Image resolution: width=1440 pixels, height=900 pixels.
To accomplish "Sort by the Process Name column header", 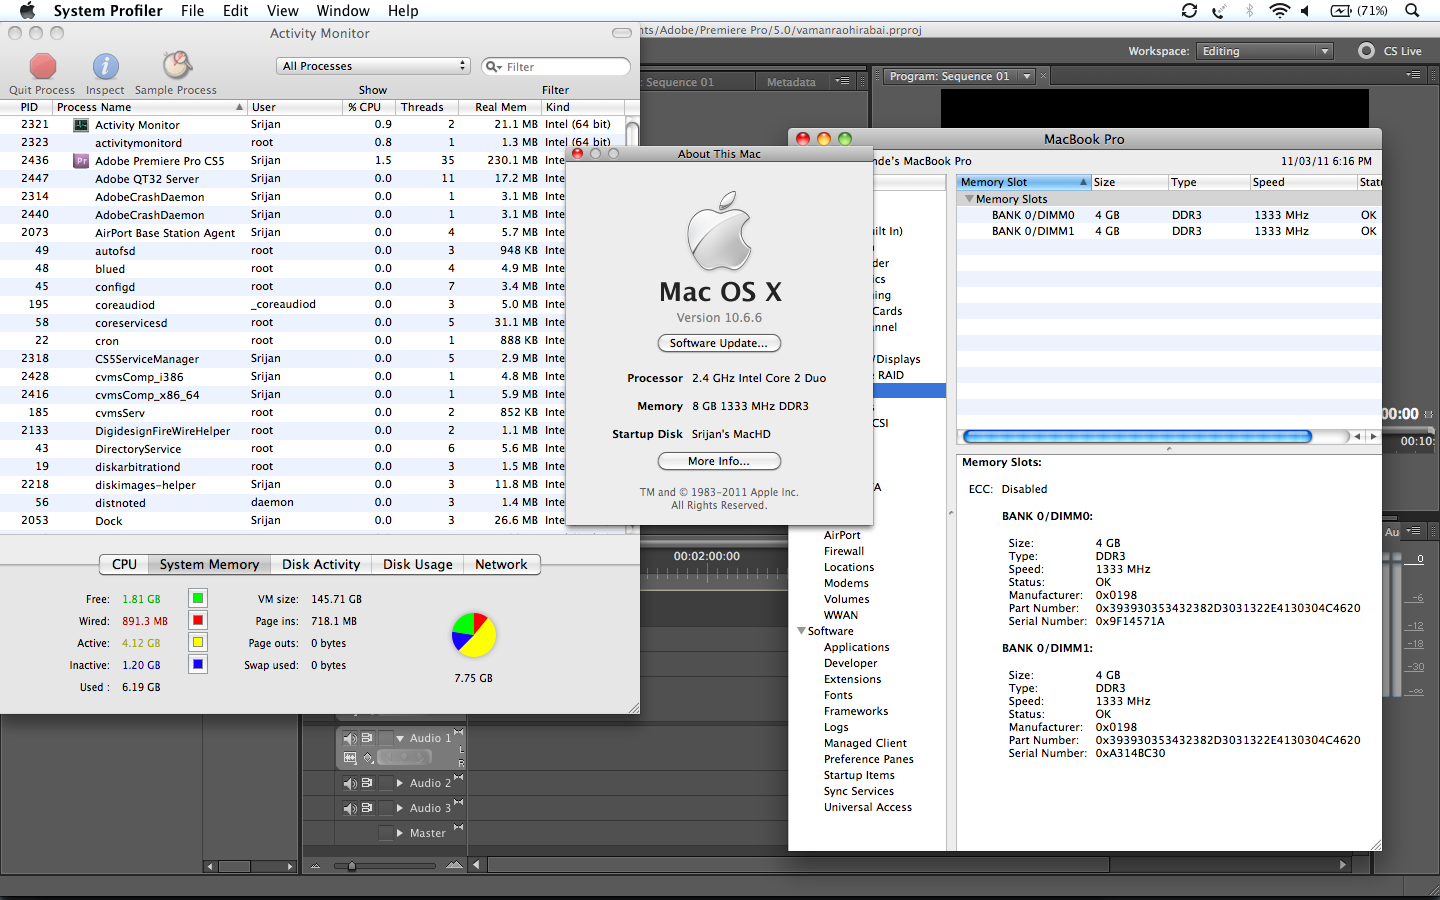I will tap(149, 107).
